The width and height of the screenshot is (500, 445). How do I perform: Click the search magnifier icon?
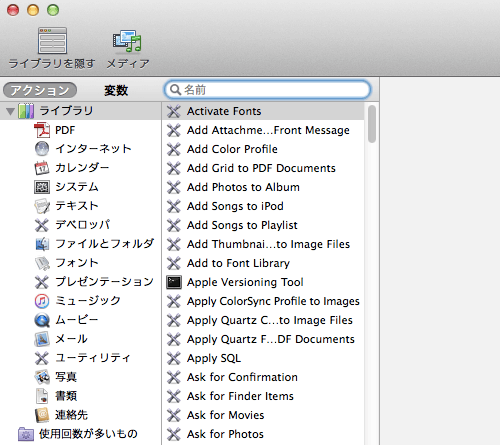coord(175,89)
